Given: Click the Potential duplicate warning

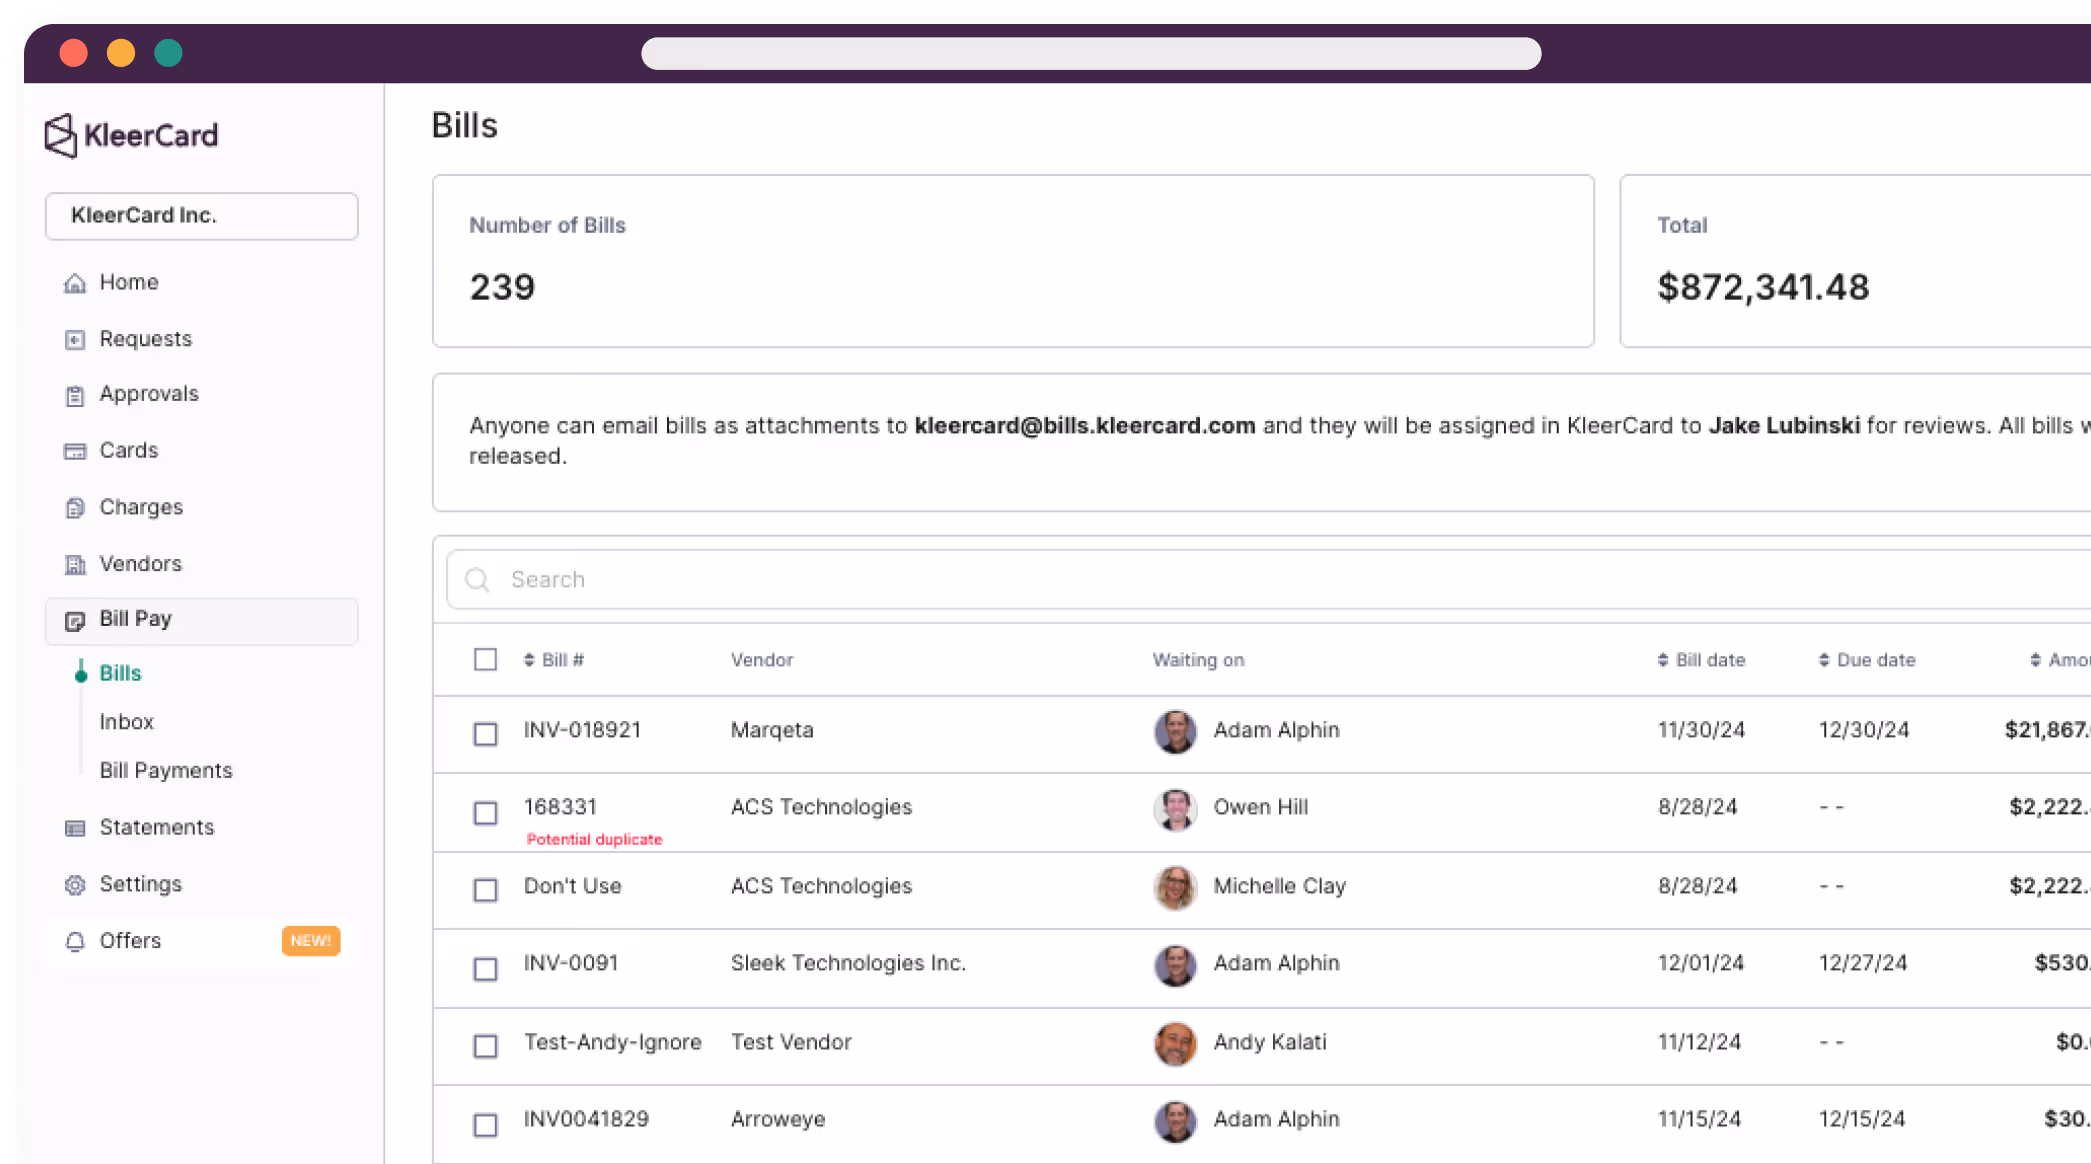Looking at the screenshot, I should point(594,839).
